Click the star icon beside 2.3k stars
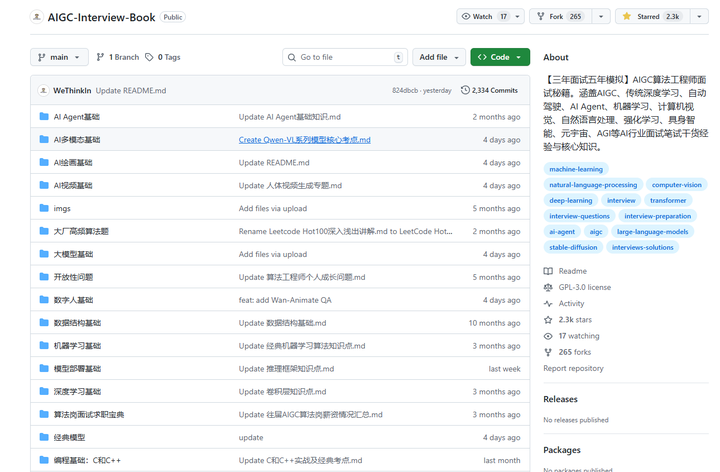720x472 pixels. [x=548, y=320]
